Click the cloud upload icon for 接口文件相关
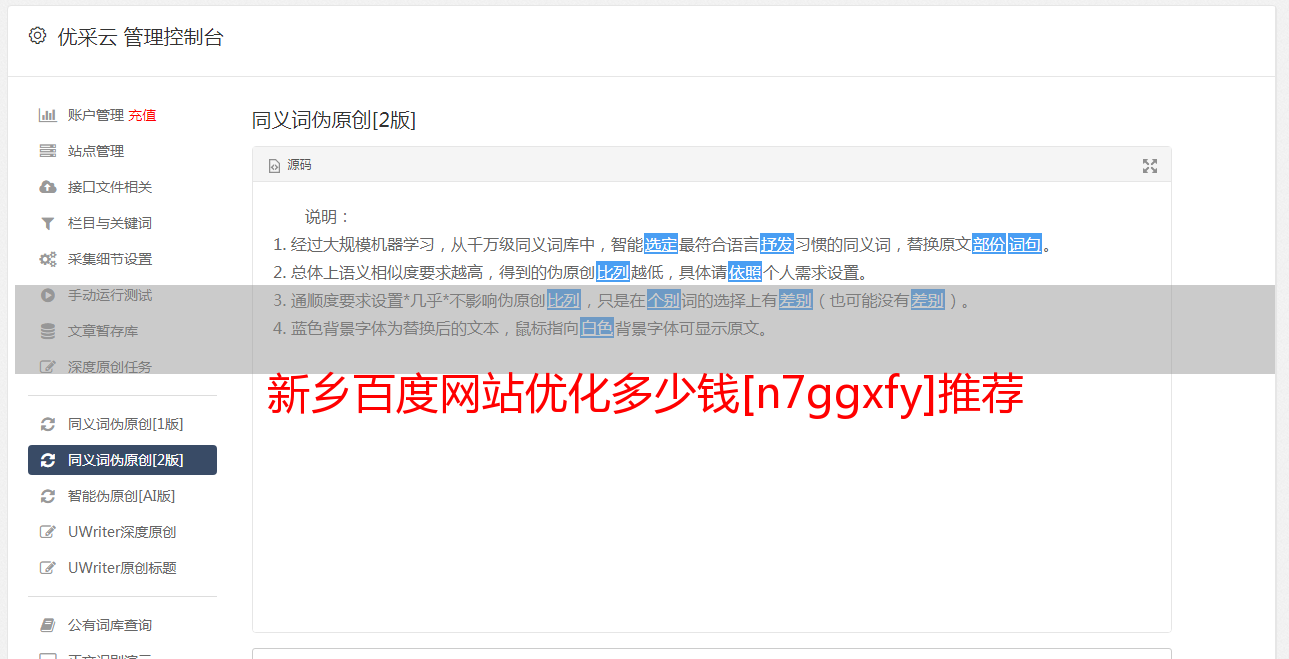1289x659 pixels. tap(47, 187)
